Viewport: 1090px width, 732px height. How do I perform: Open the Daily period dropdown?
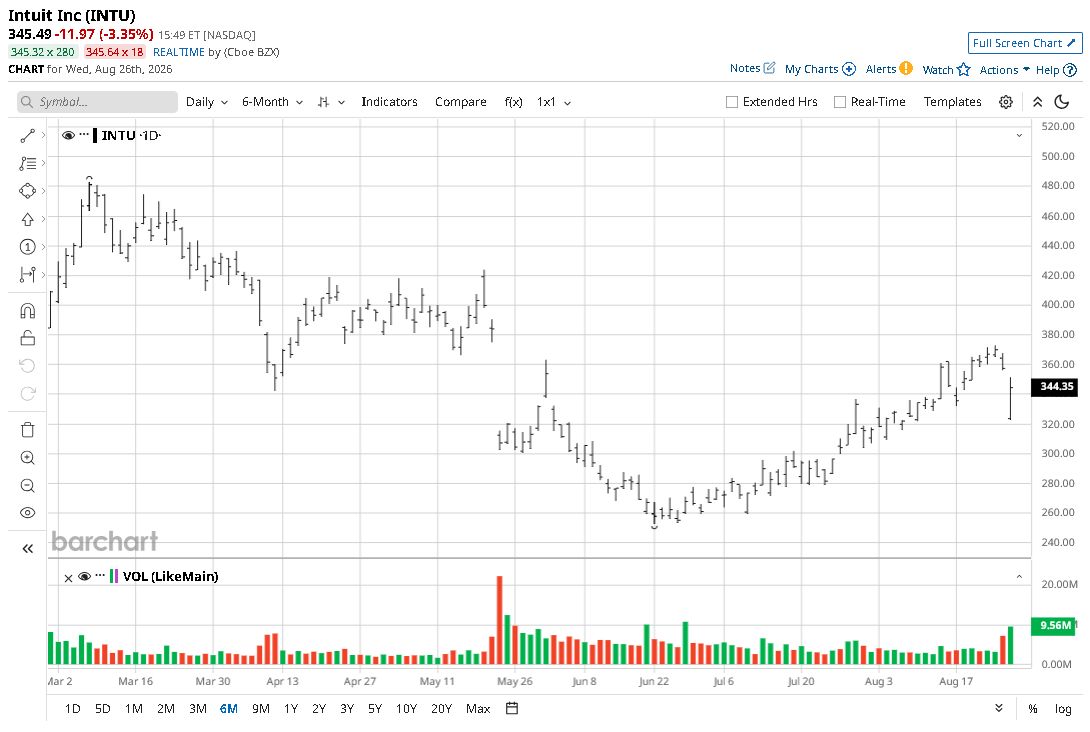[x=206, y=102]
